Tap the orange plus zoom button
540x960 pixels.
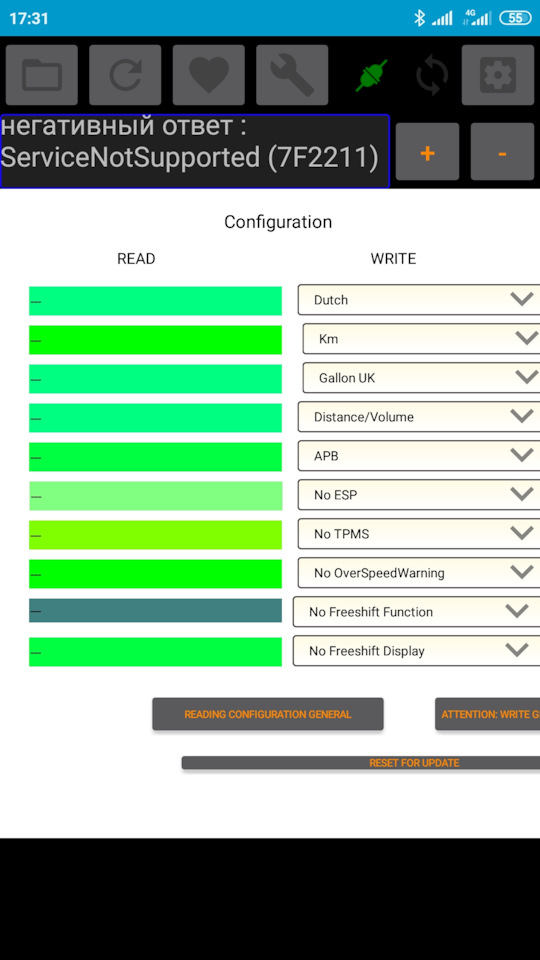pyautogui.click(x=427, y=152)
